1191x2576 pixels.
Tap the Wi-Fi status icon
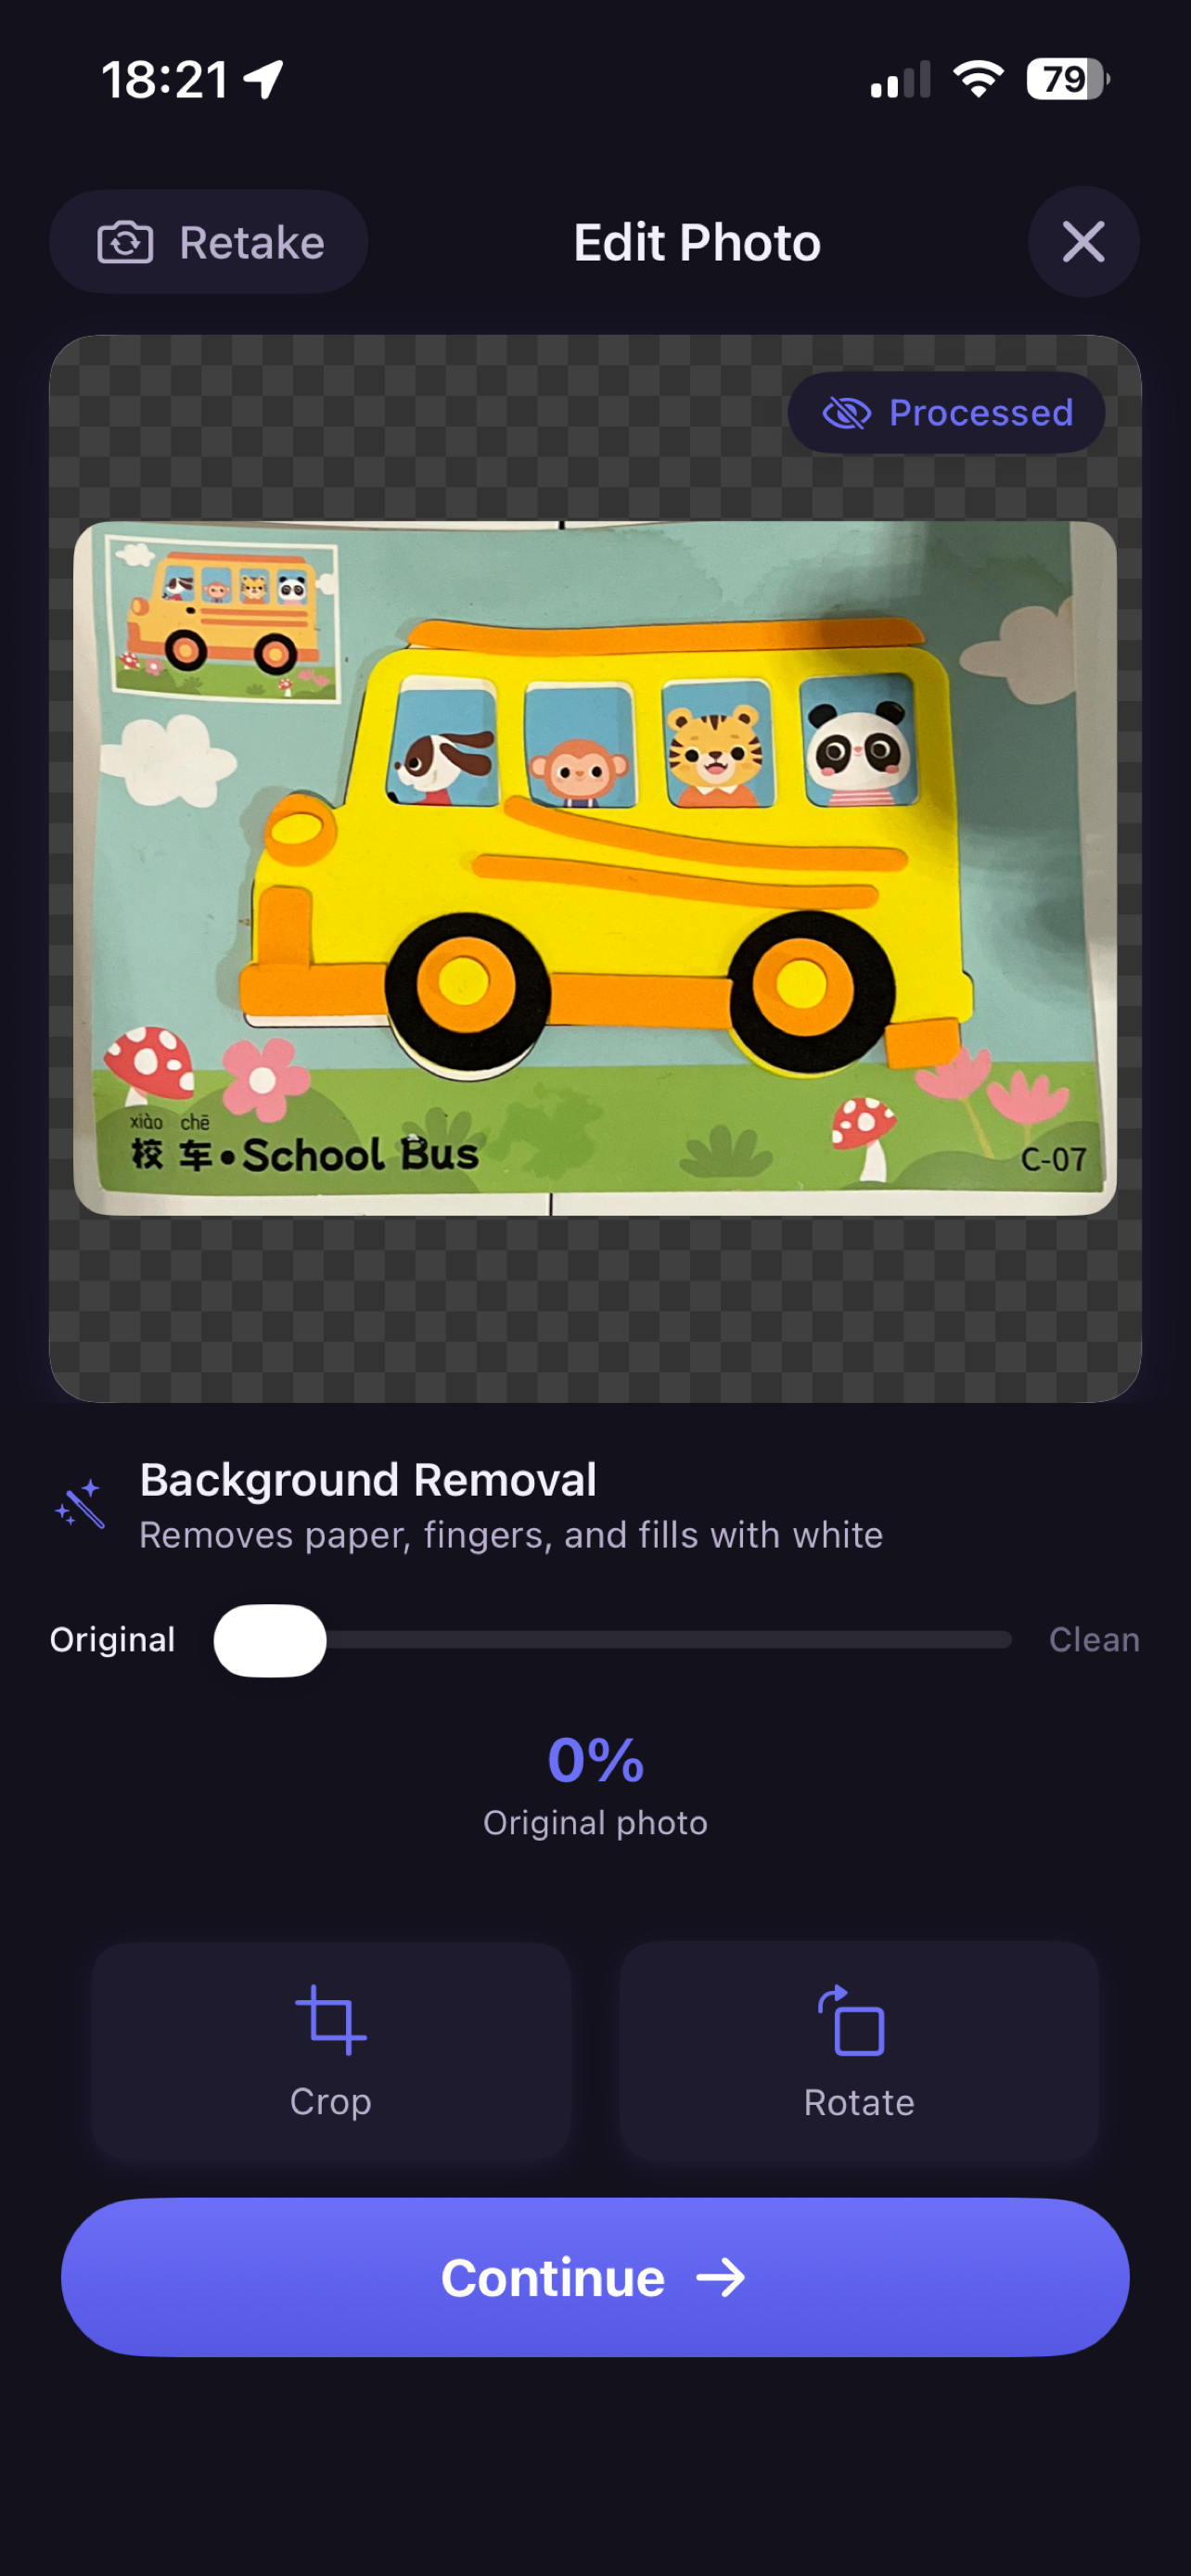[x=978, y=79]
